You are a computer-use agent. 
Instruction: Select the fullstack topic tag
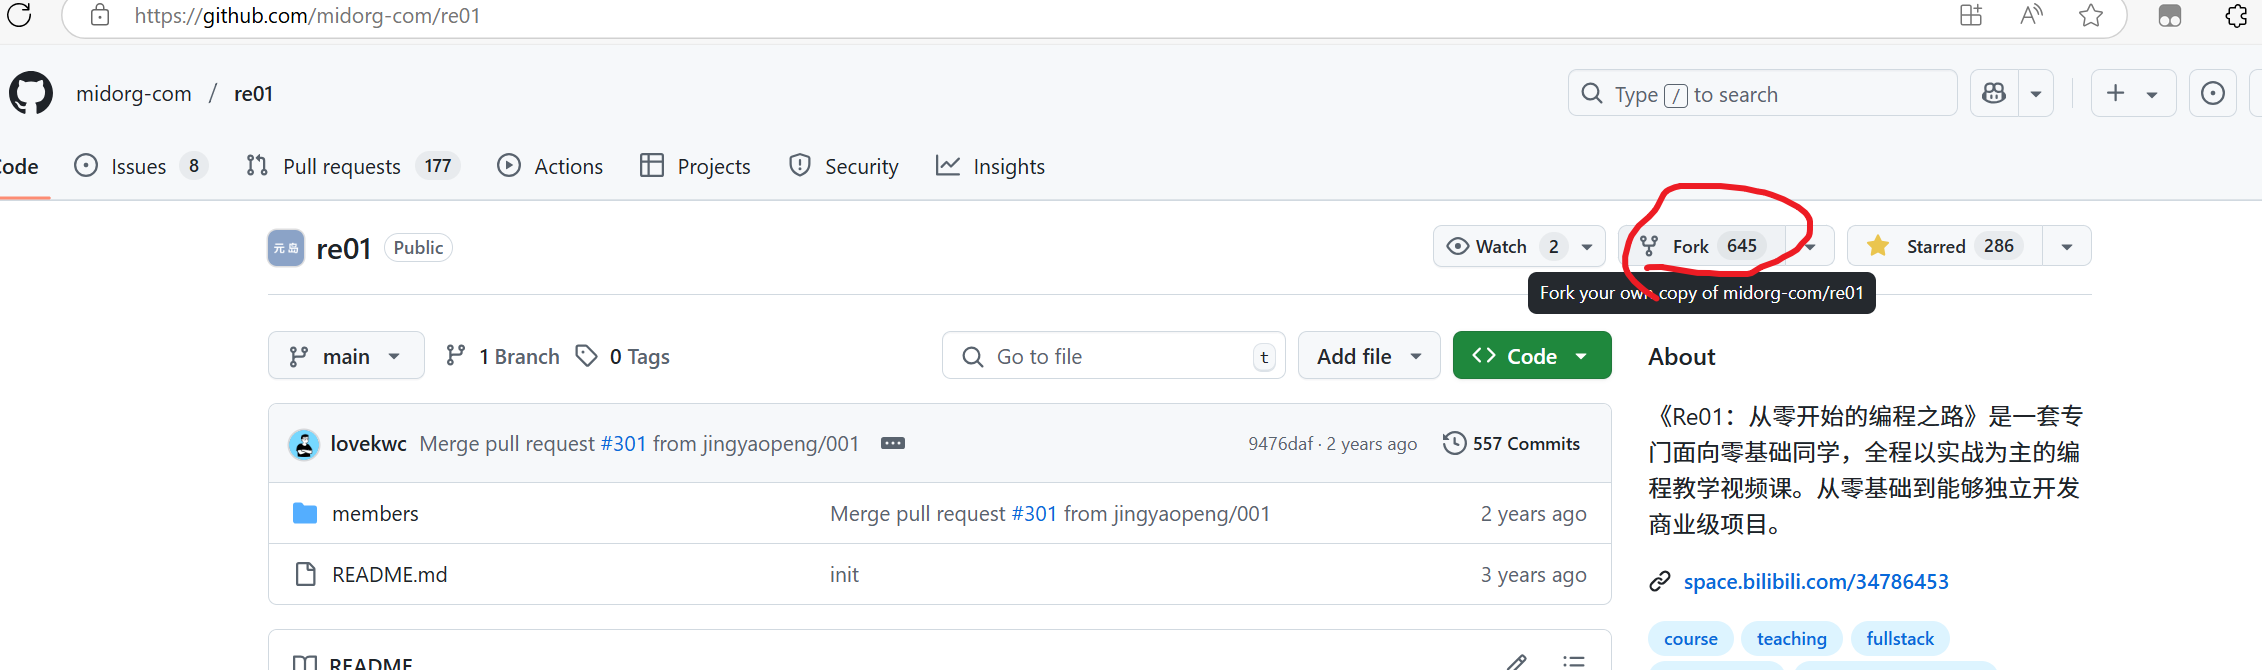pyautogui.click(x=1900, y=638)
